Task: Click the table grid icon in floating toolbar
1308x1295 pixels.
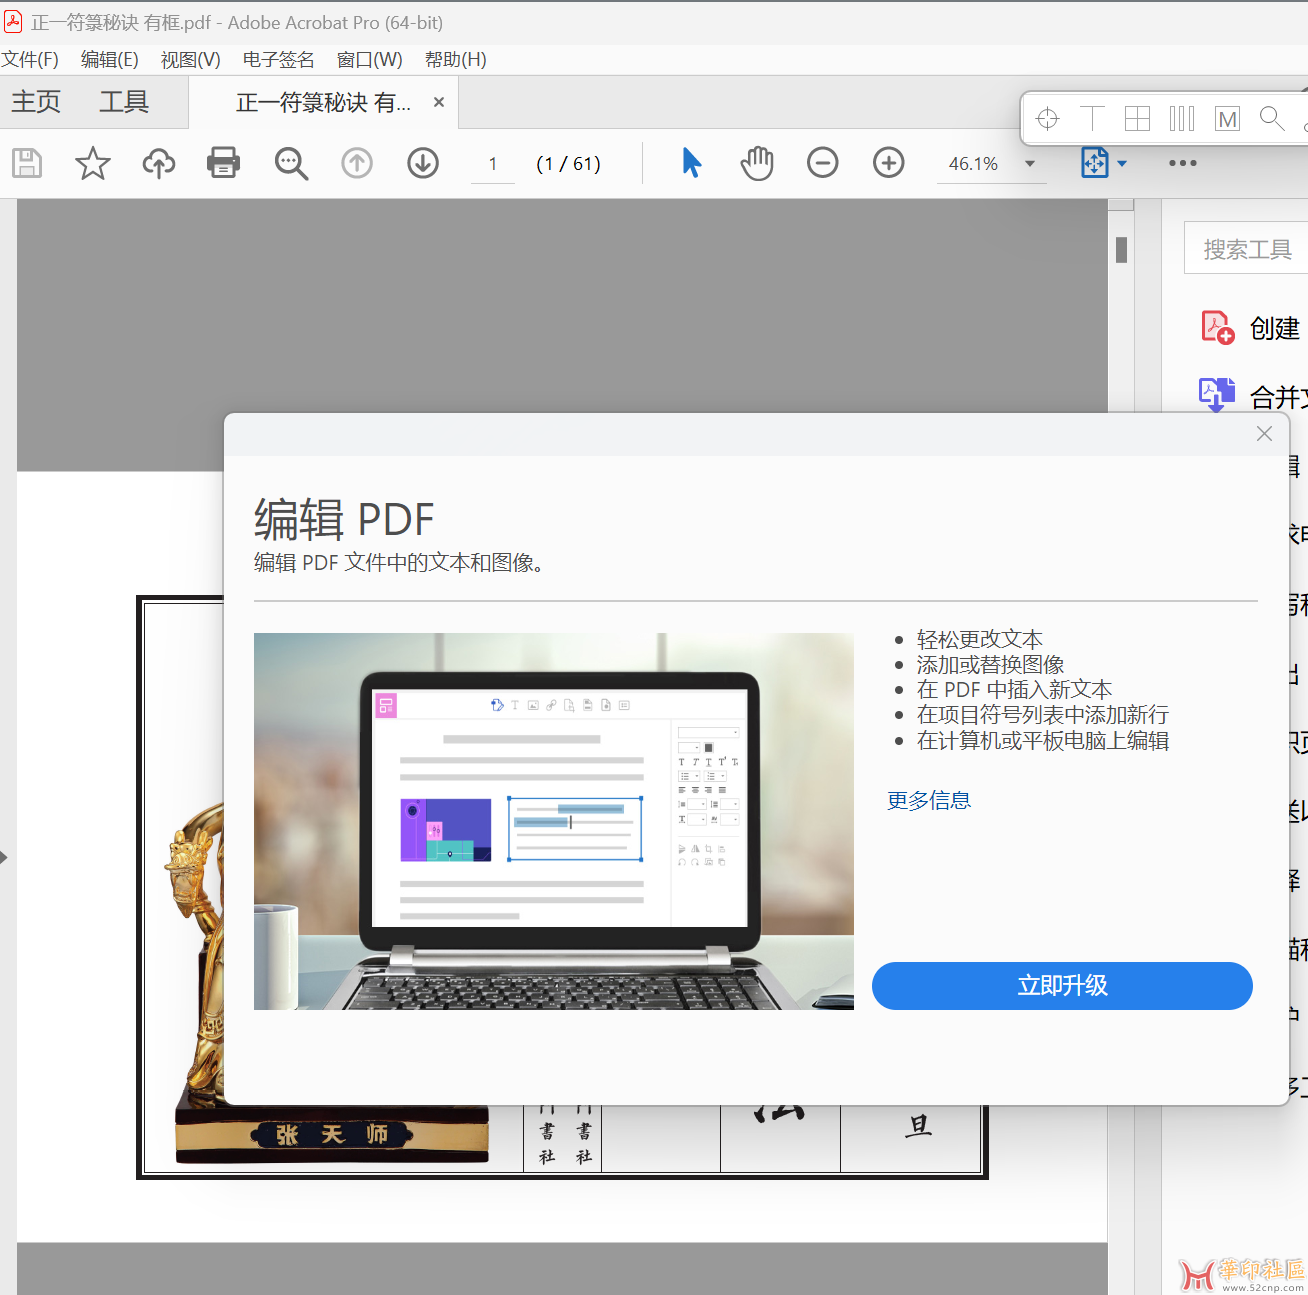Action: click(1137, 119)
